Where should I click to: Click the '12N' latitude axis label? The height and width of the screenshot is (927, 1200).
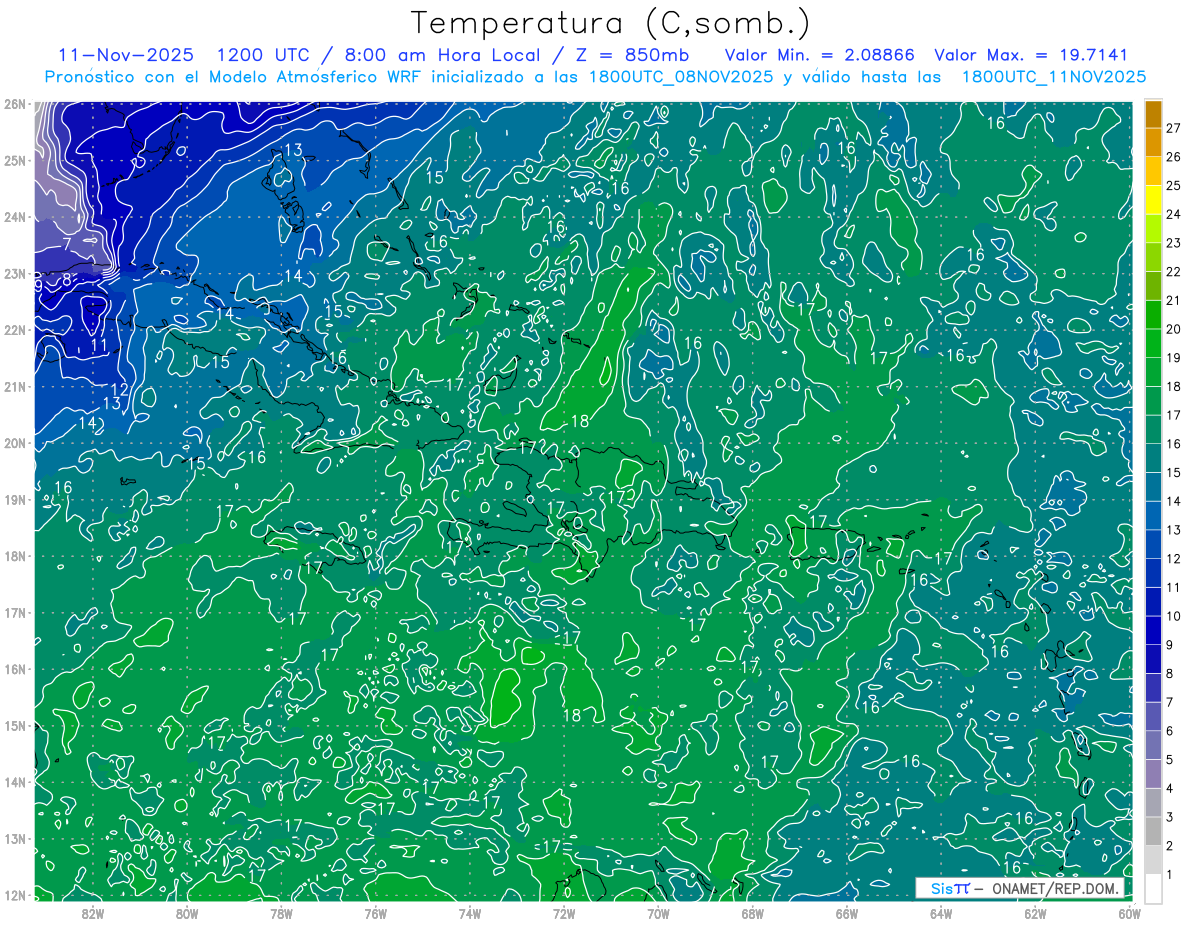15,895
